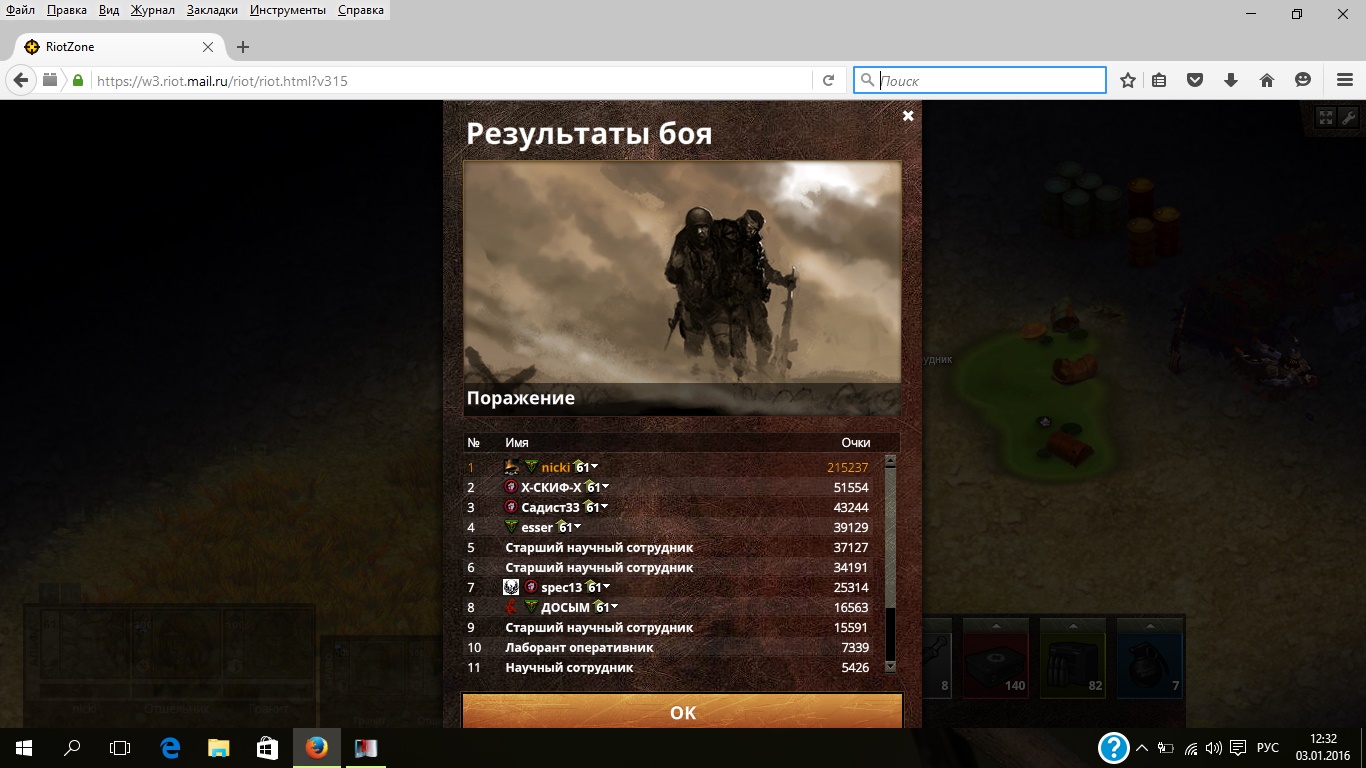
Task: Open a new browser tab
Action: (242, 47)
